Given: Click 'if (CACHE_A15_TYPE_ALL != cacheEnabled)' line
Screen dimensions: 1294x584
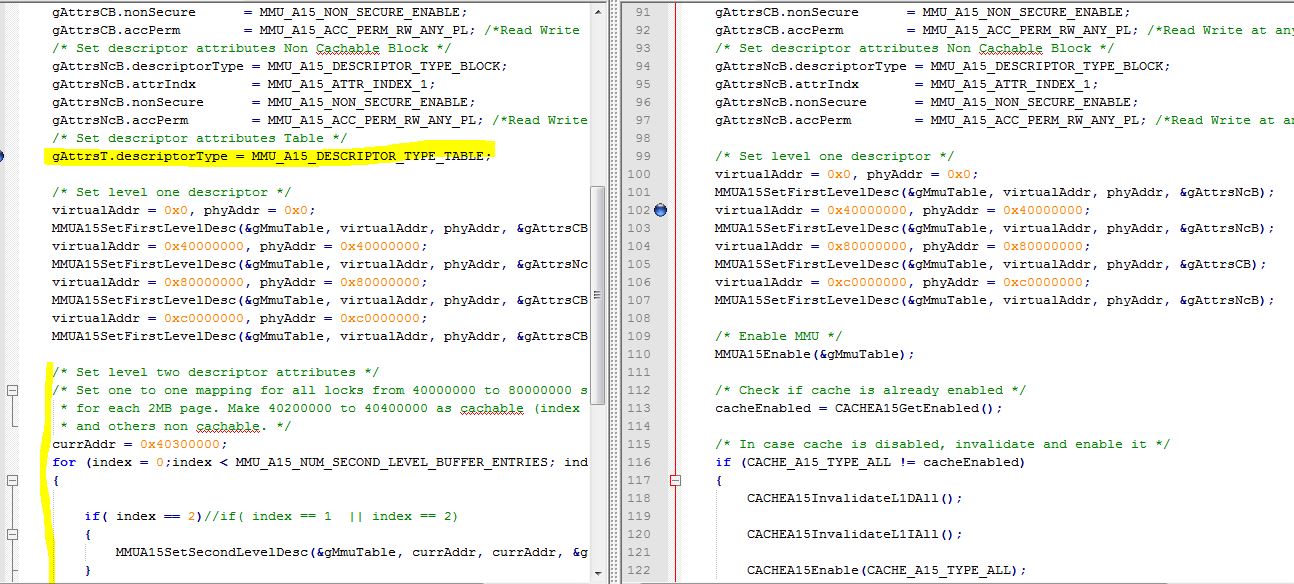Looking at the screenshot, I should pyautogui.click(x=870, y=462).
